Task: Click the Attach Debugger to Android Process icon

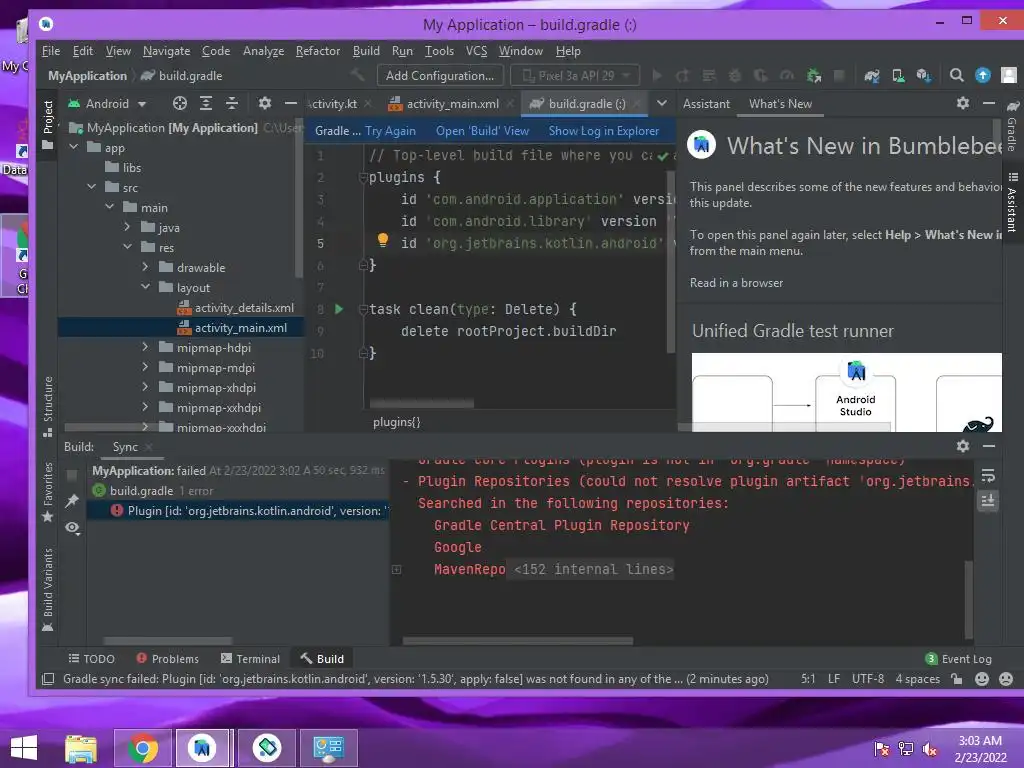Action: [x=813, y=76]
